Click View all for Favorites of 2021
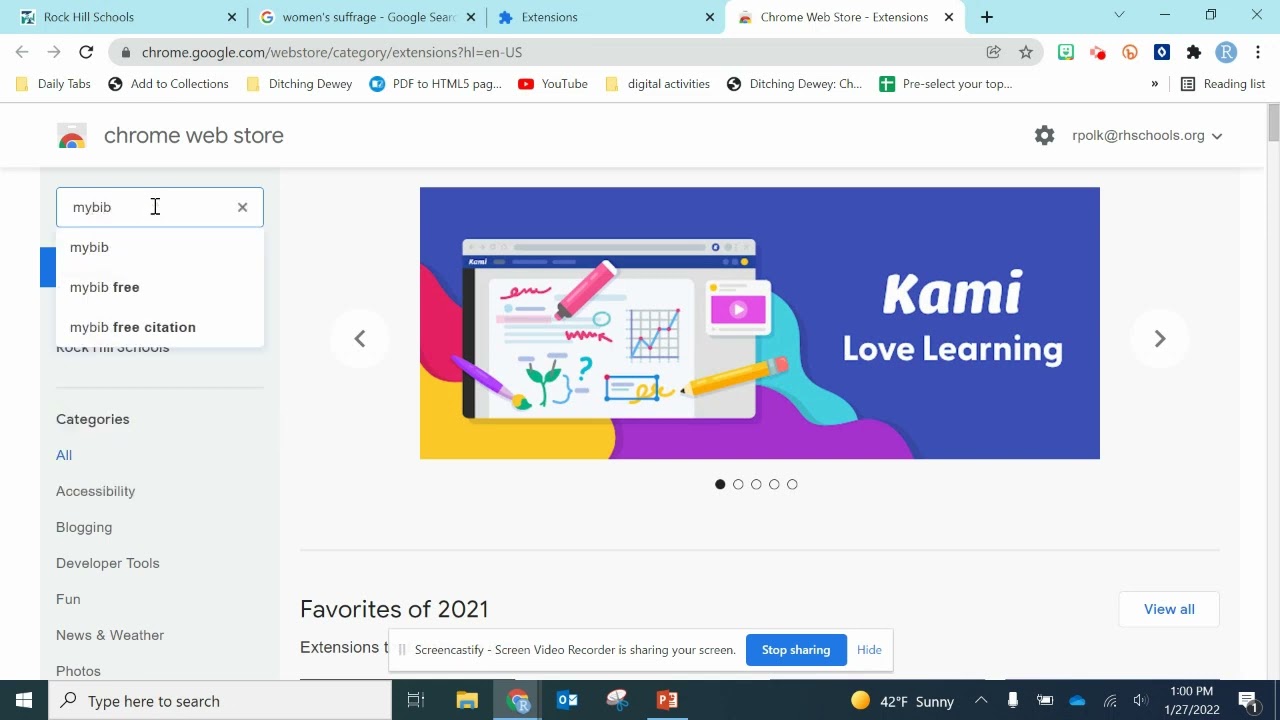Screen dimensions: 1280x720 pyautogui.click(x=1169, y=609)
